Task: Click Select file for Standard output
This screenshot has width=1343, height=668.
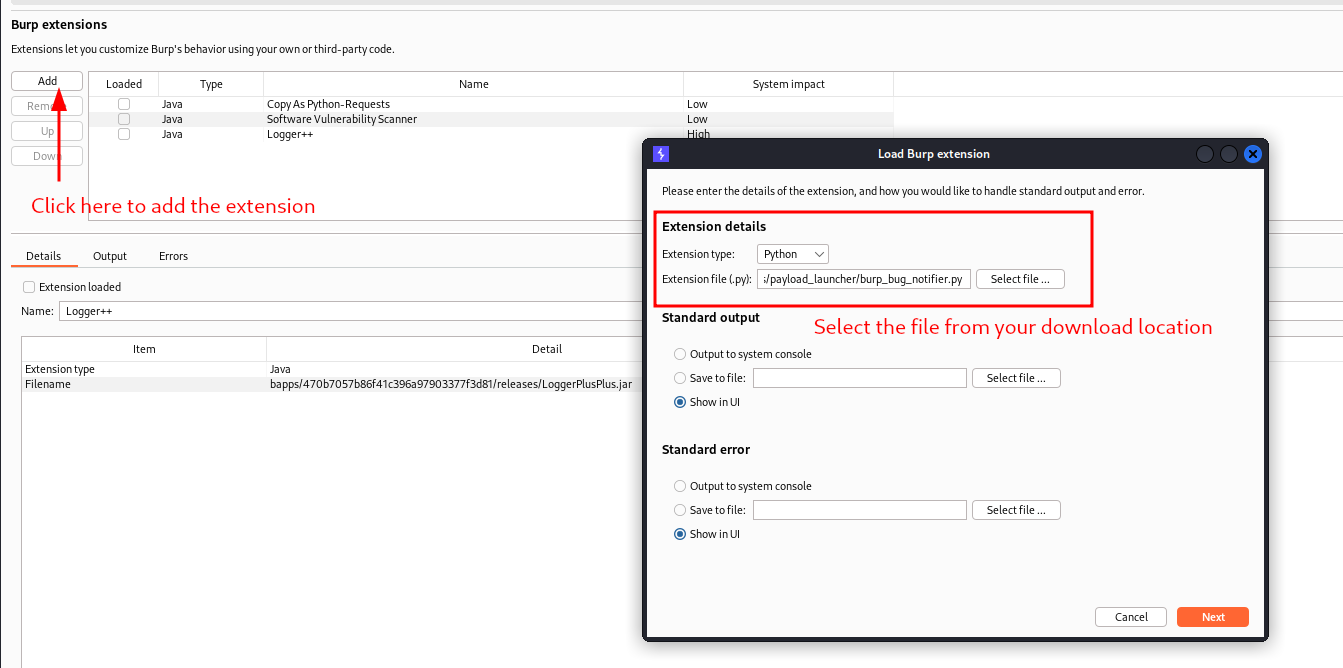Action: click(x=1016, y=378)
